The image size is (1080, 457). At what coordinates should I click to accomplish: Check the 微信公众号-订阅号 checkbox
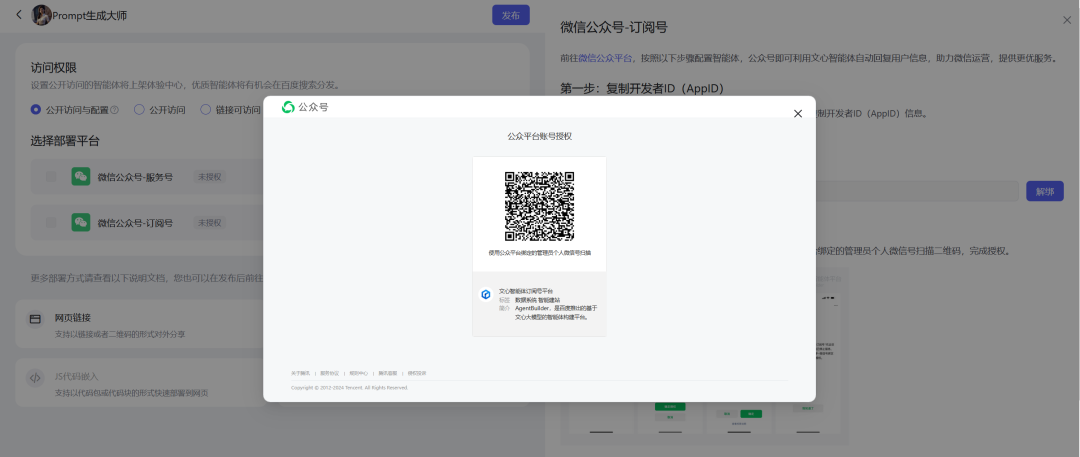tap(51, 222)
